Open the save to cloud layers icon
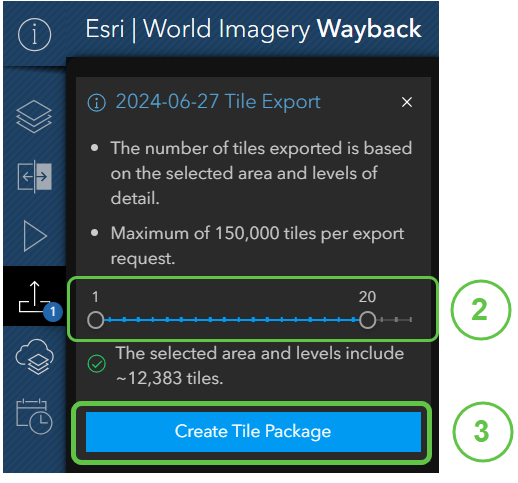The height and width of the screenshot is (483, 518). (34, 357)
